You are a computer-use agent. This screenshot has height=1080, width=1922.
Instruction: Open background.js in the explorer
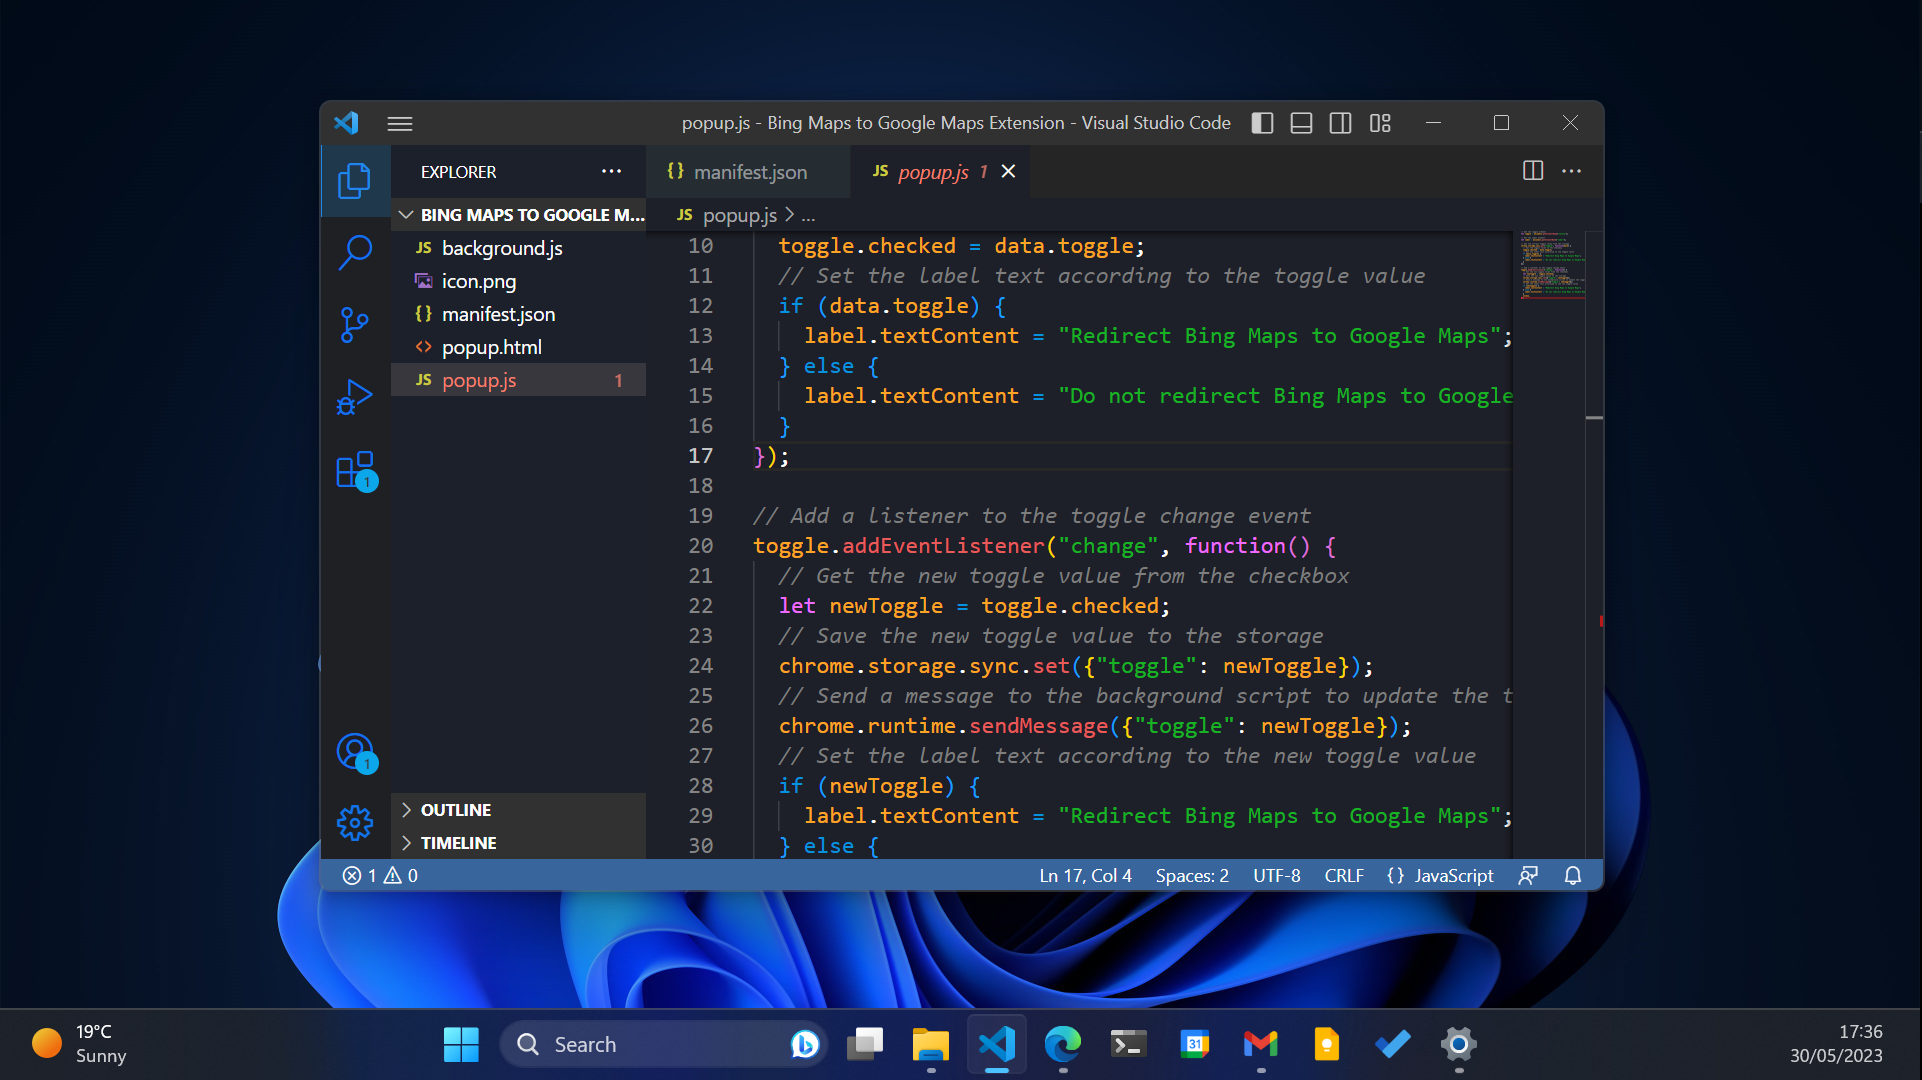(501, 248)
